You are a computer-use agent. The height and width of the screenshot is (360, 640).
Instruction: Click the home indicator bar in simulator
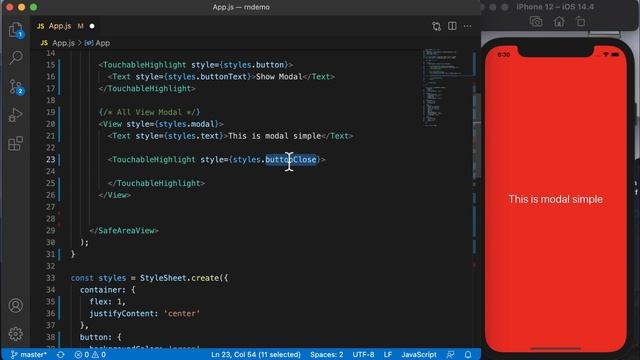[555, 349]
